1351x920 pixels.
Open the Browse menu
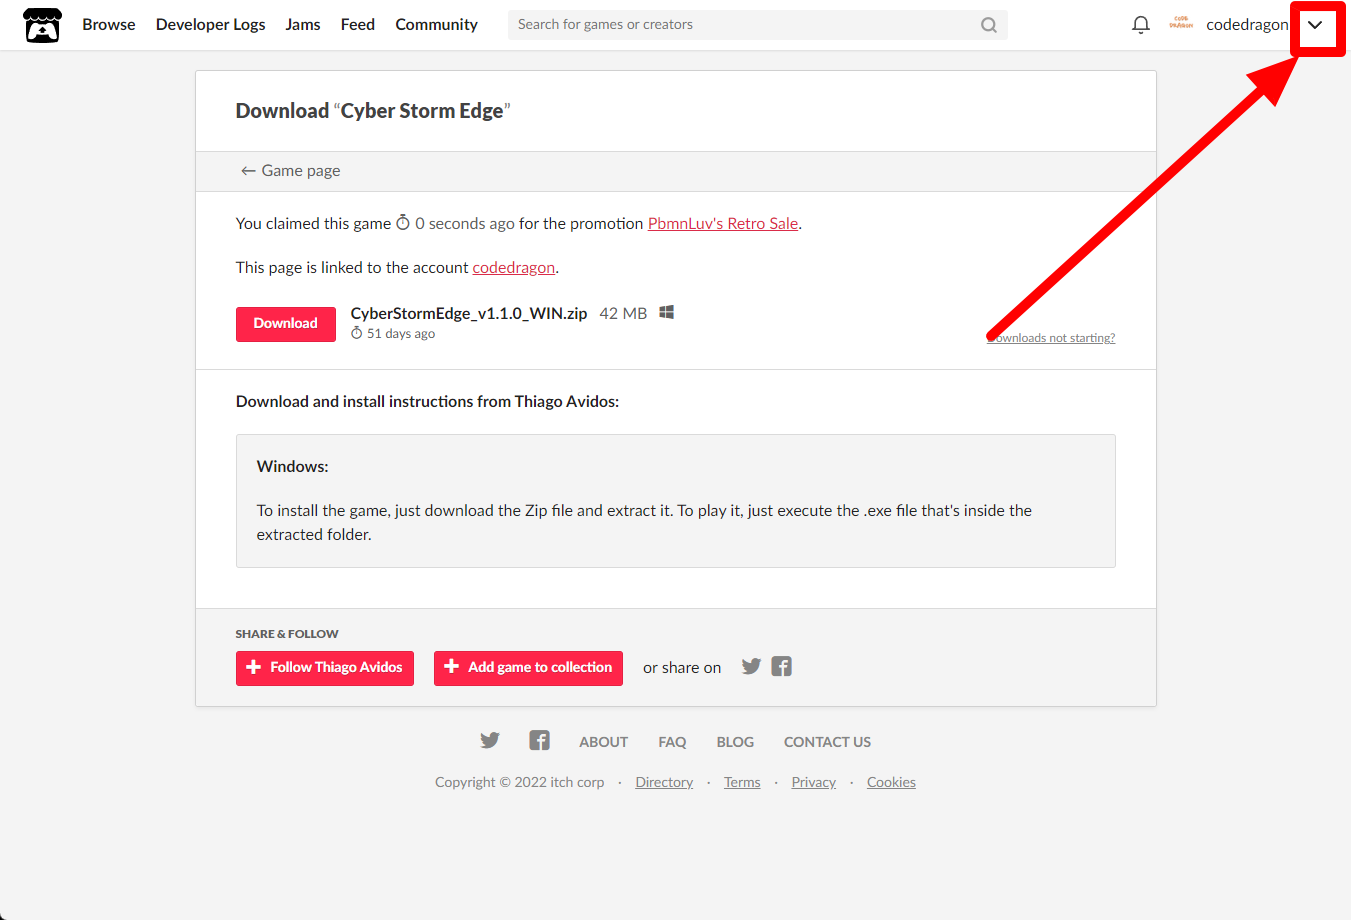tap(109, 25)
